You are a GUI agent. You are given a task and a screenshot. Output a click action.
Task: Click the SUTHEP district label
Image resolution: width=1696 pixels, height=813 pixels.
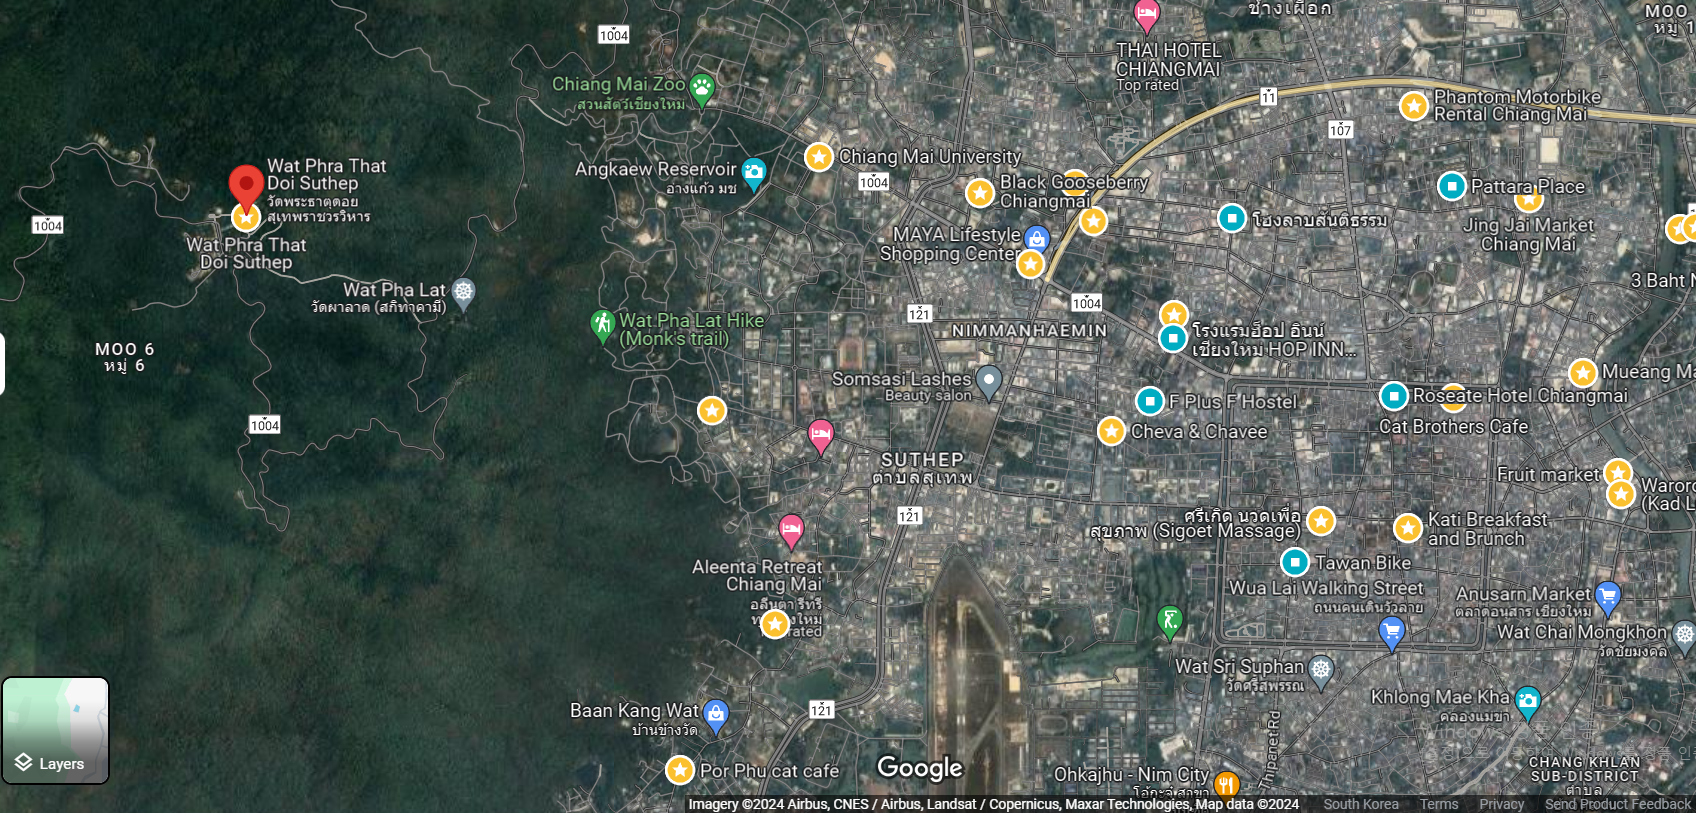click(922, 459)
